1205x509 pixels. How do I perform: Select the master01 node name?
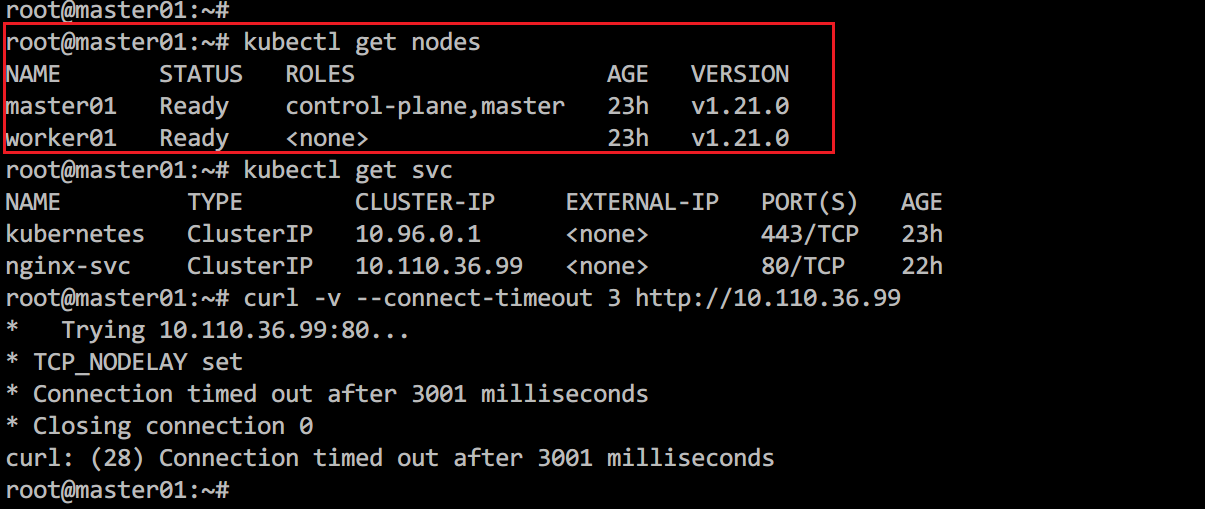61,106
